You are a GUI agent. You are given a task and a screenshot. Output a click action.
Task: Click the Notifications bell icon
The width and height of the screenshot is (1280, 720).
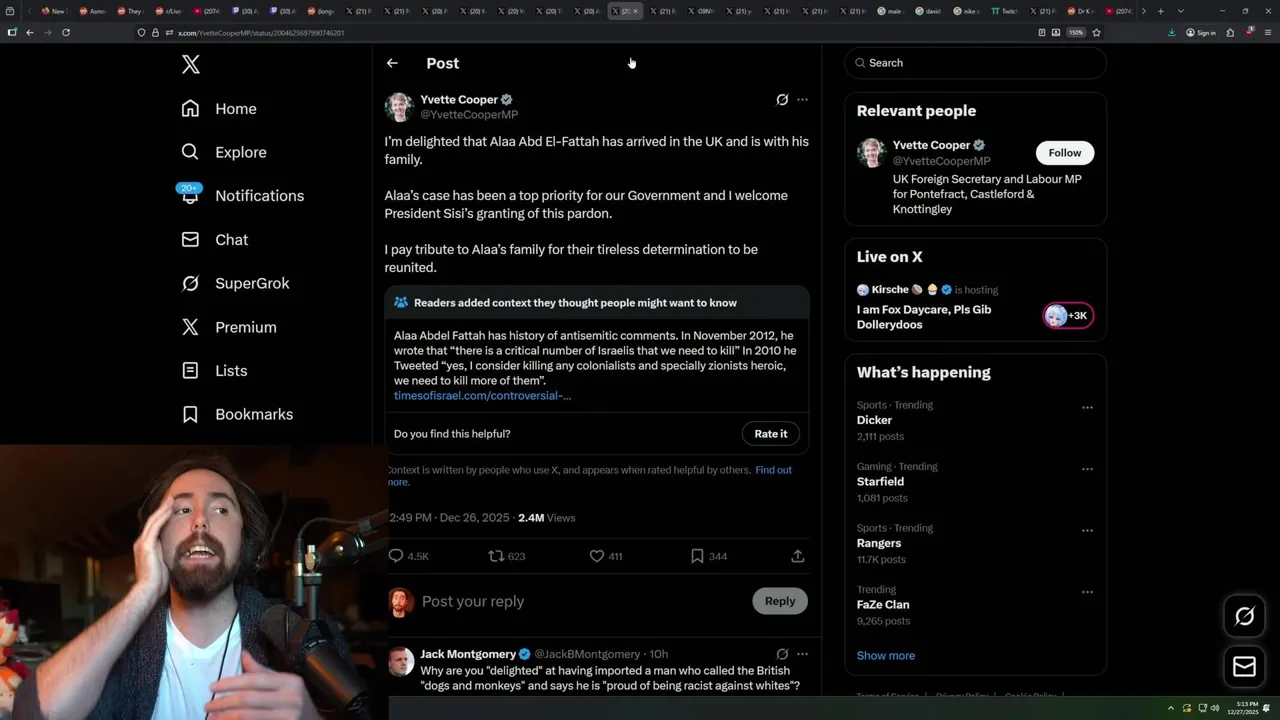(190, 196)
